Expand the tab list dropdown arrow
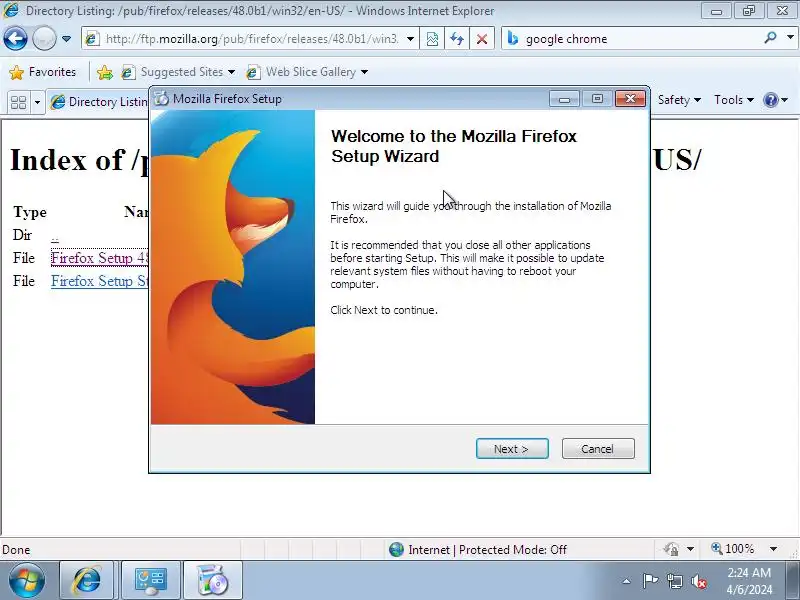This screenshot has height=600, width=800. coord(37,102)
